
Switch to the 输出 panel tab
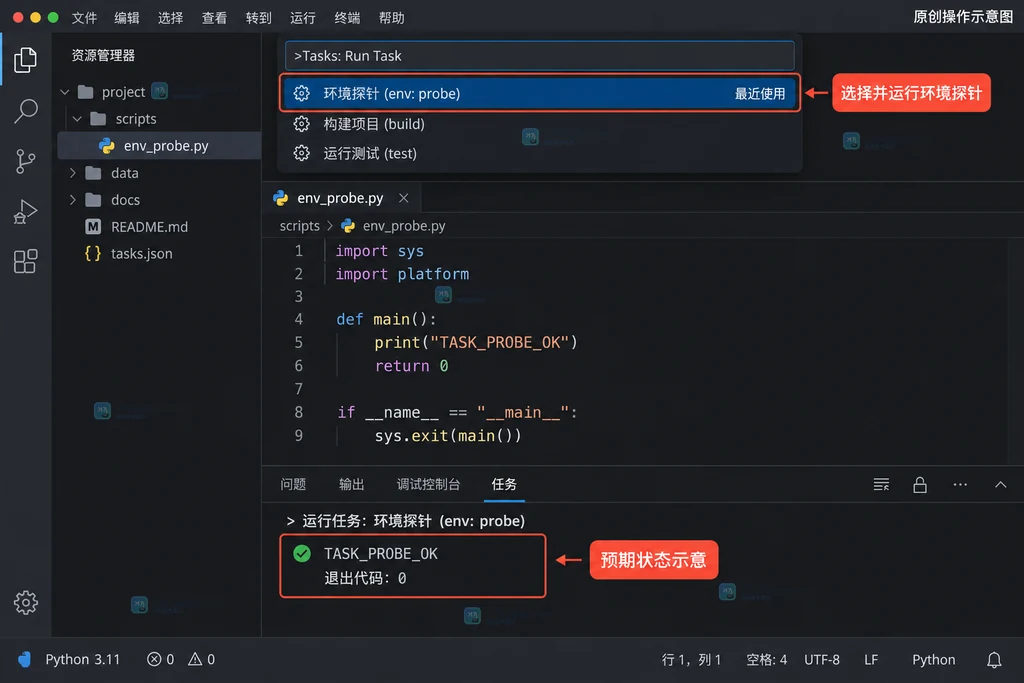tap(351, 484)
